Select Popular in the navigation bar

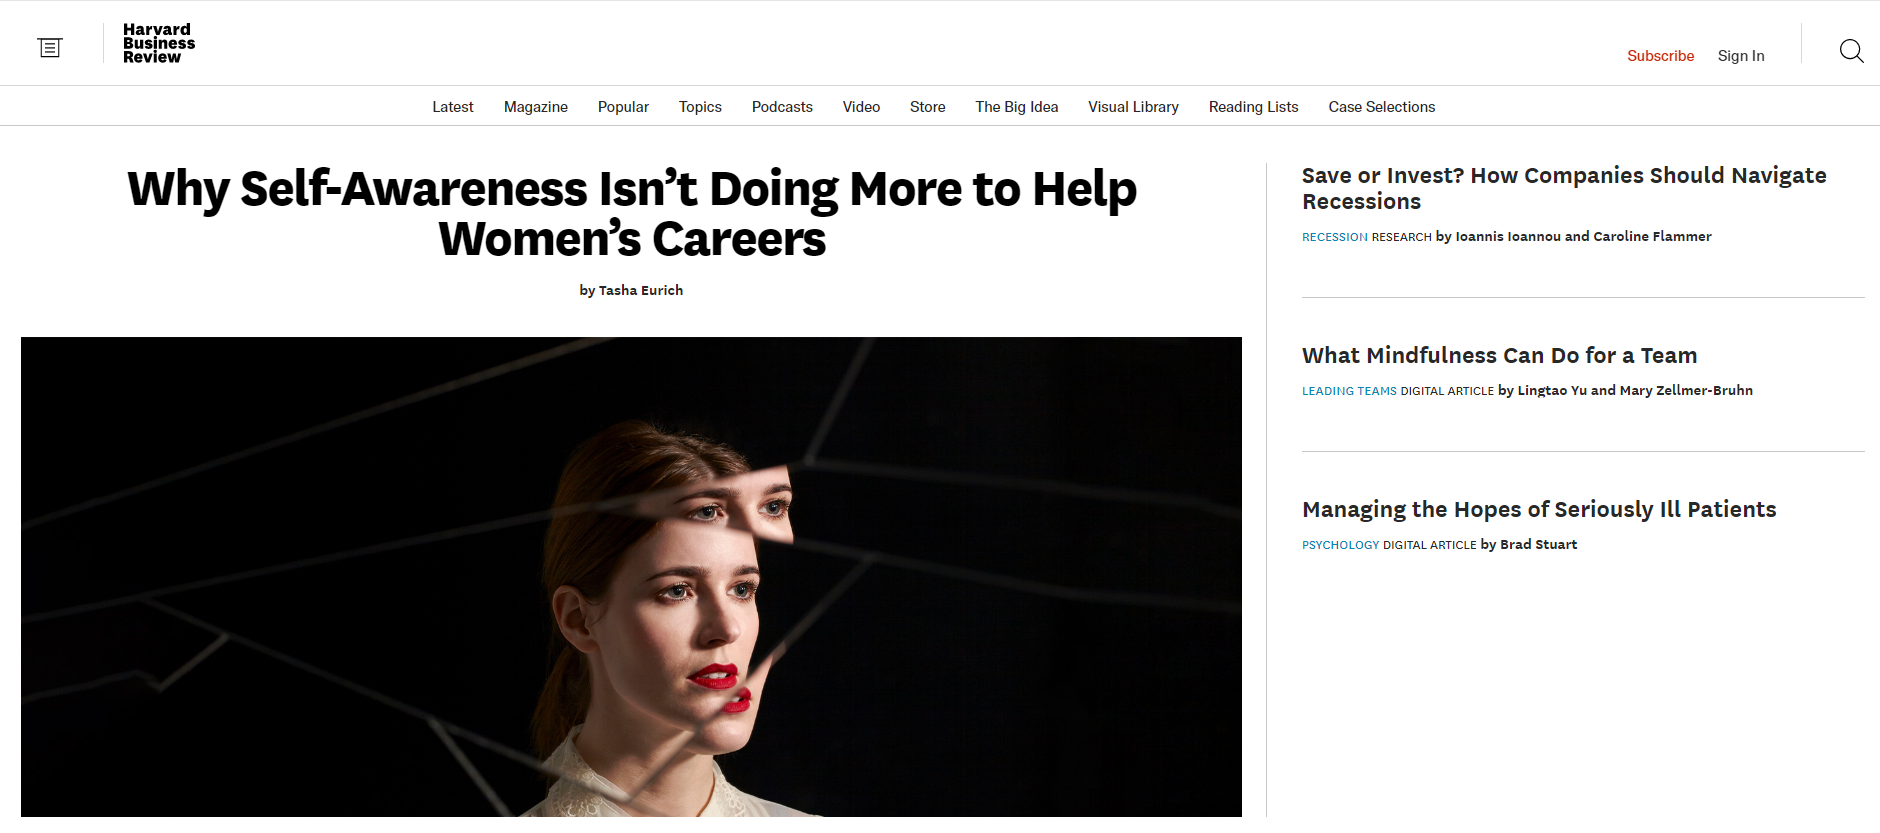(x=623, y=107)
